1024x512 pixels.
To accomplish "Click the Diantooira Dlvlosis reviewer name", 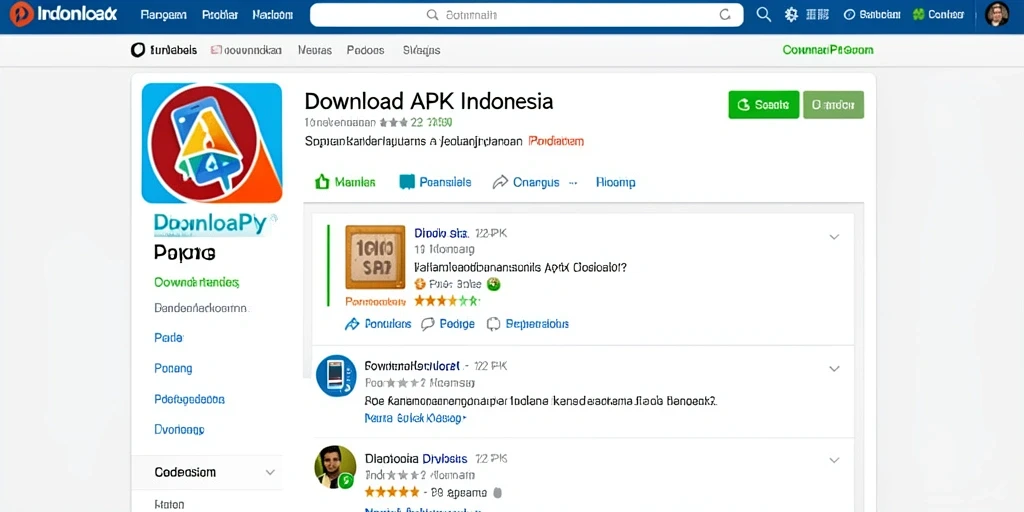I will click(416, 458).
